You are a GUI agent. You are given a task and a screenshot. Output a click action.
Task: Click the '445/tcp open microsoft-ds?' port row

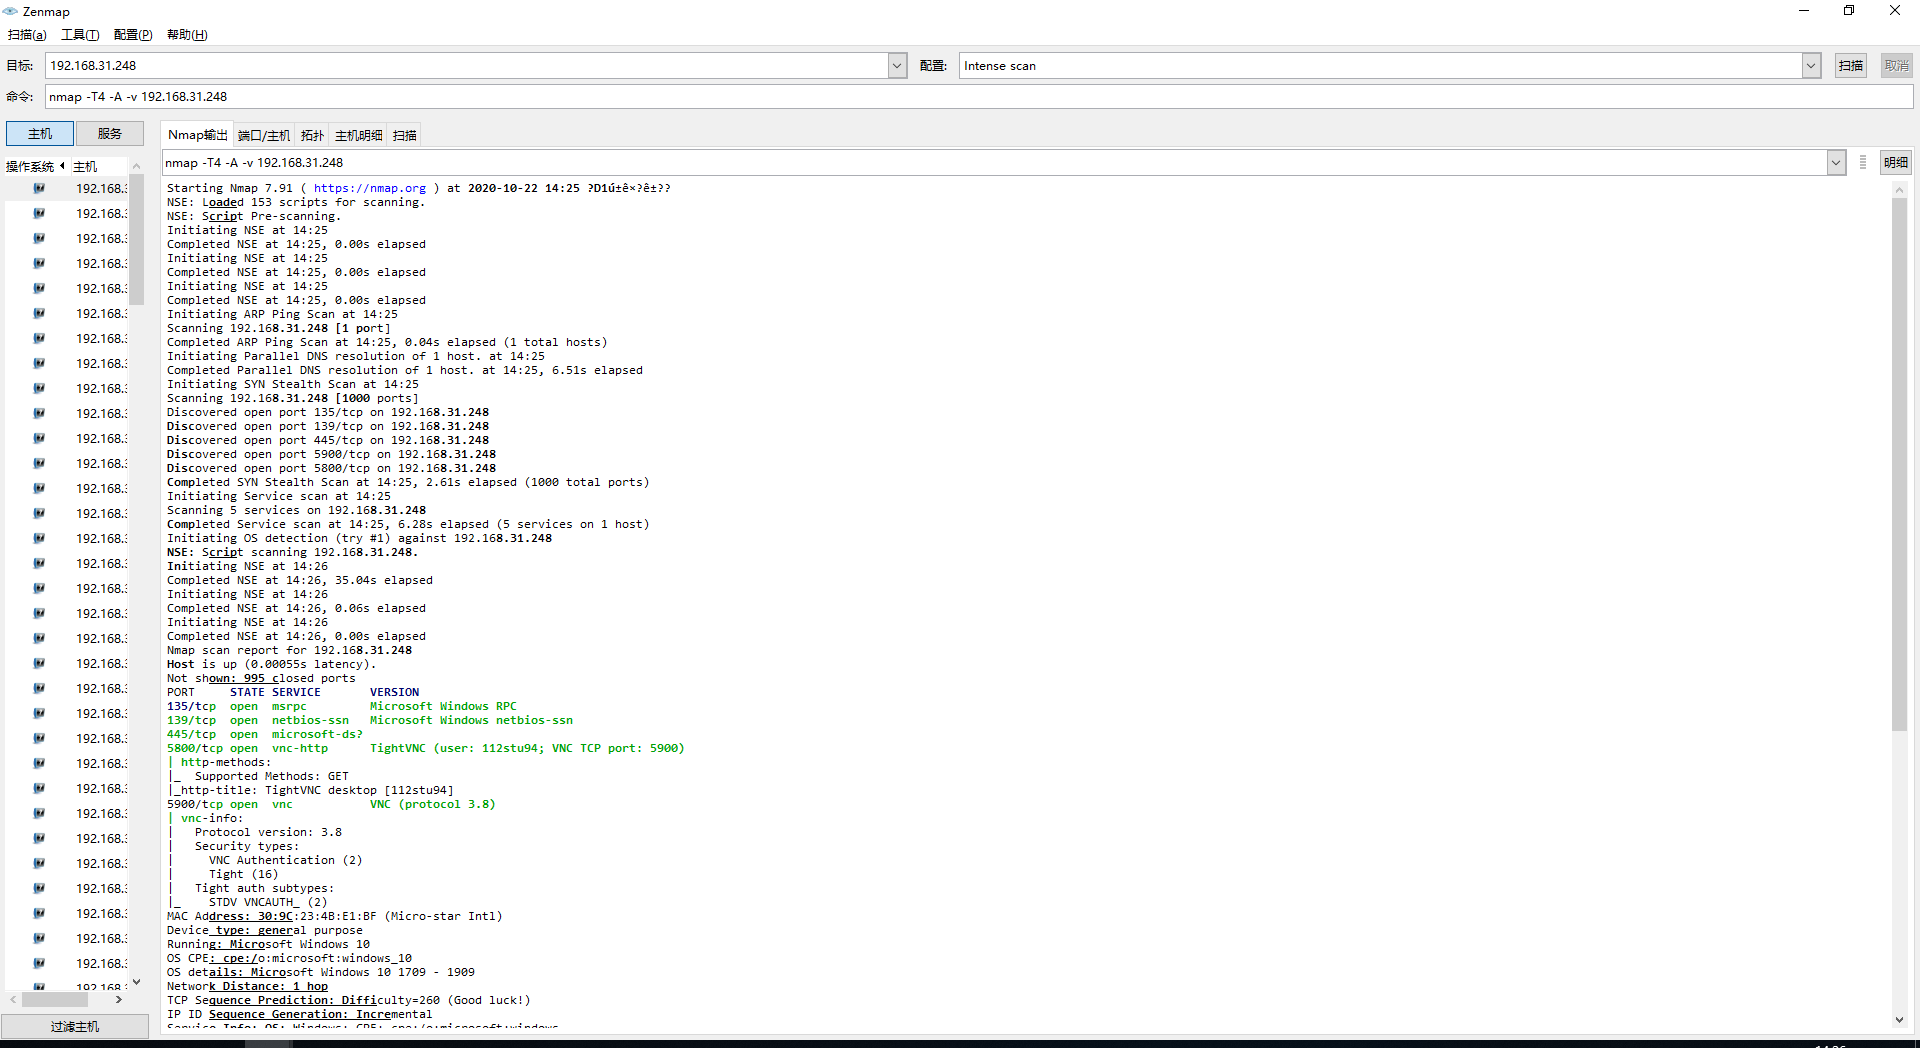click(x=265, y=734)
